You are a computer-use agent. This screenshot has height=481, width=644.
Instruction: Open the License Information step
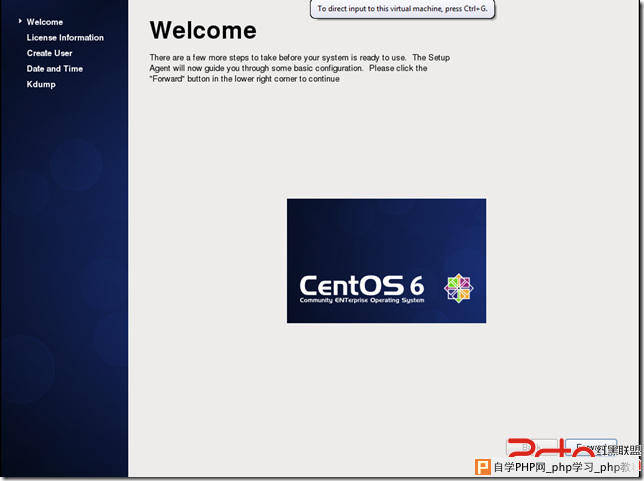65,37
